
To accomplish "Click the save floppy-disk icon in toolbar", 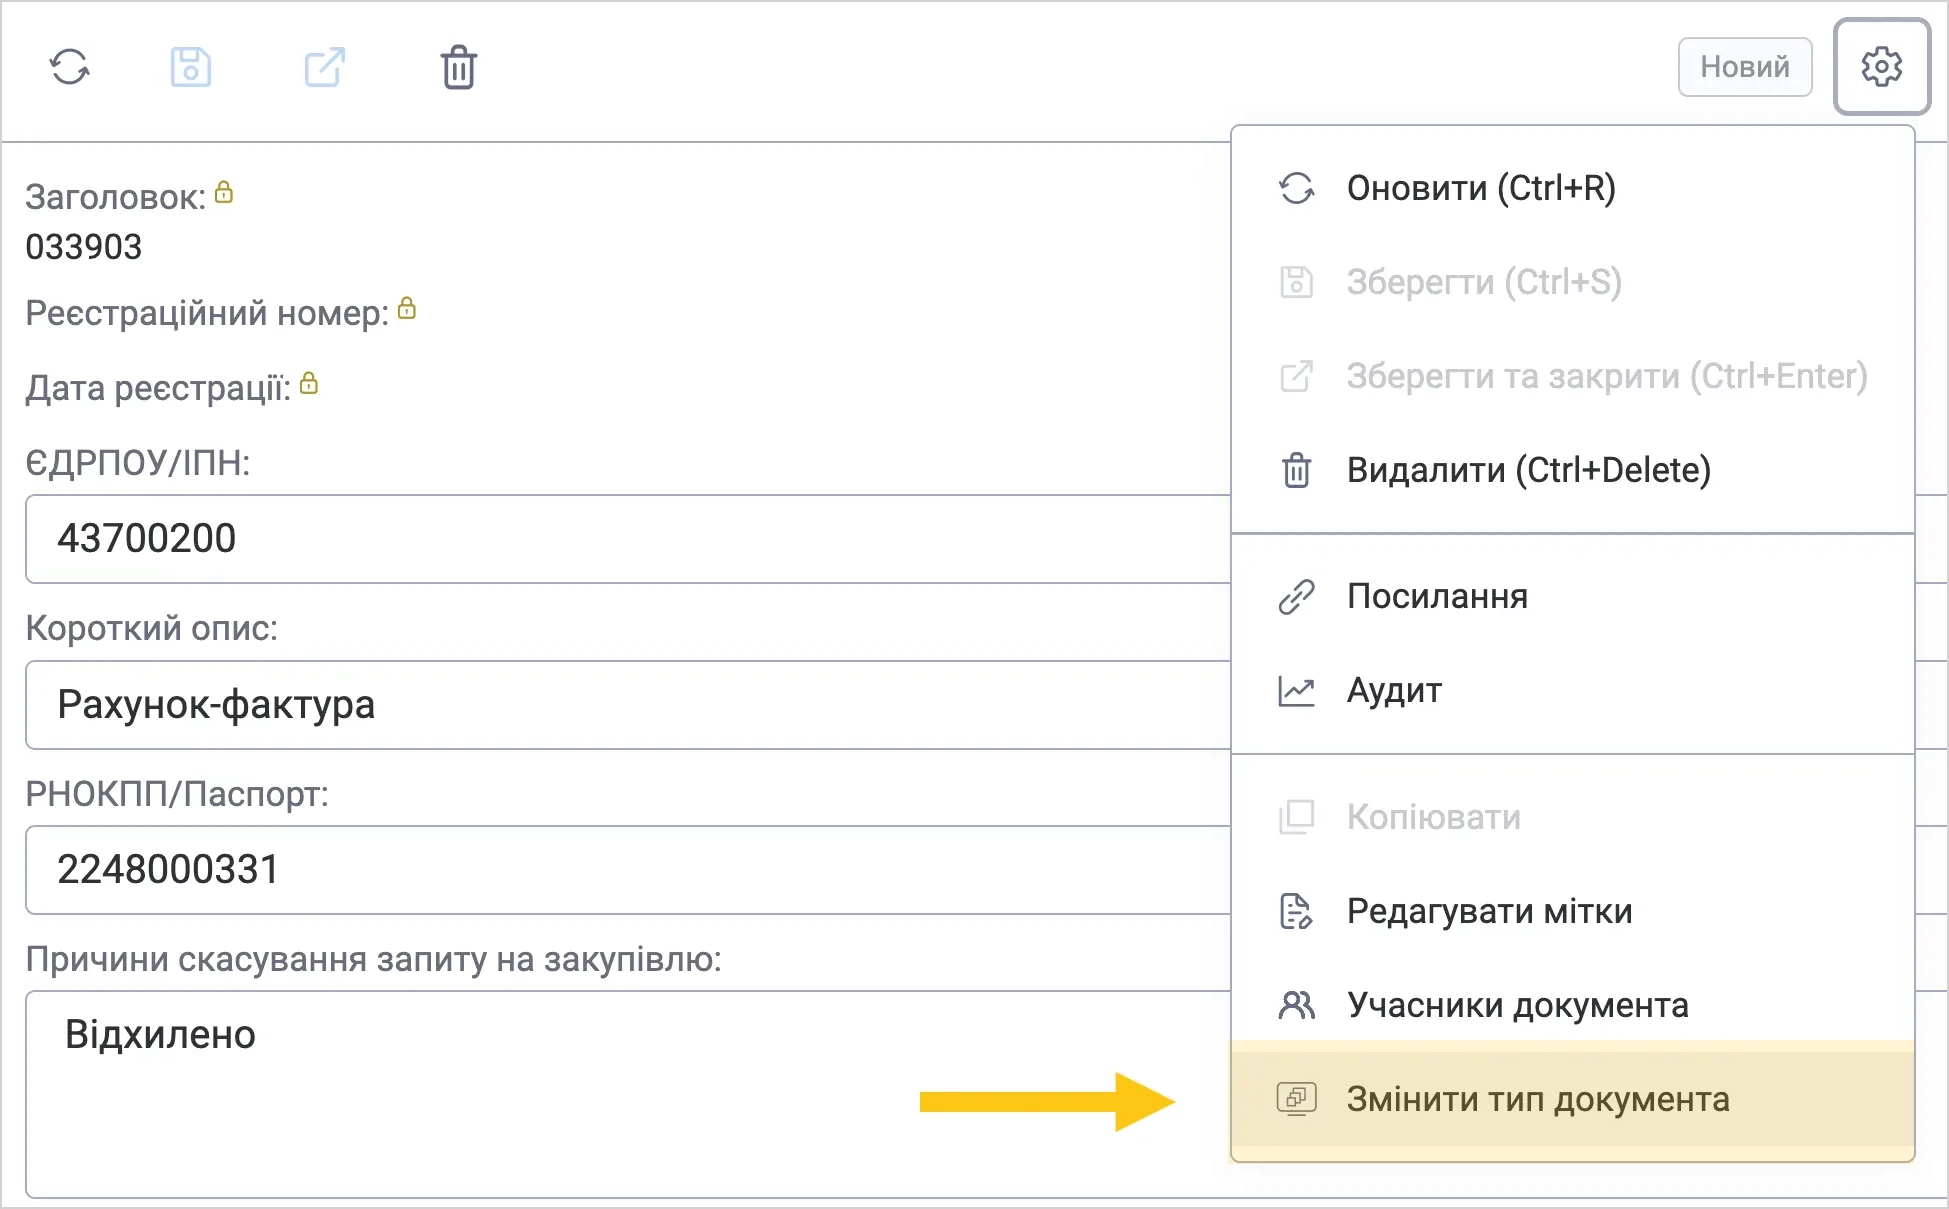I will (191, 67).
